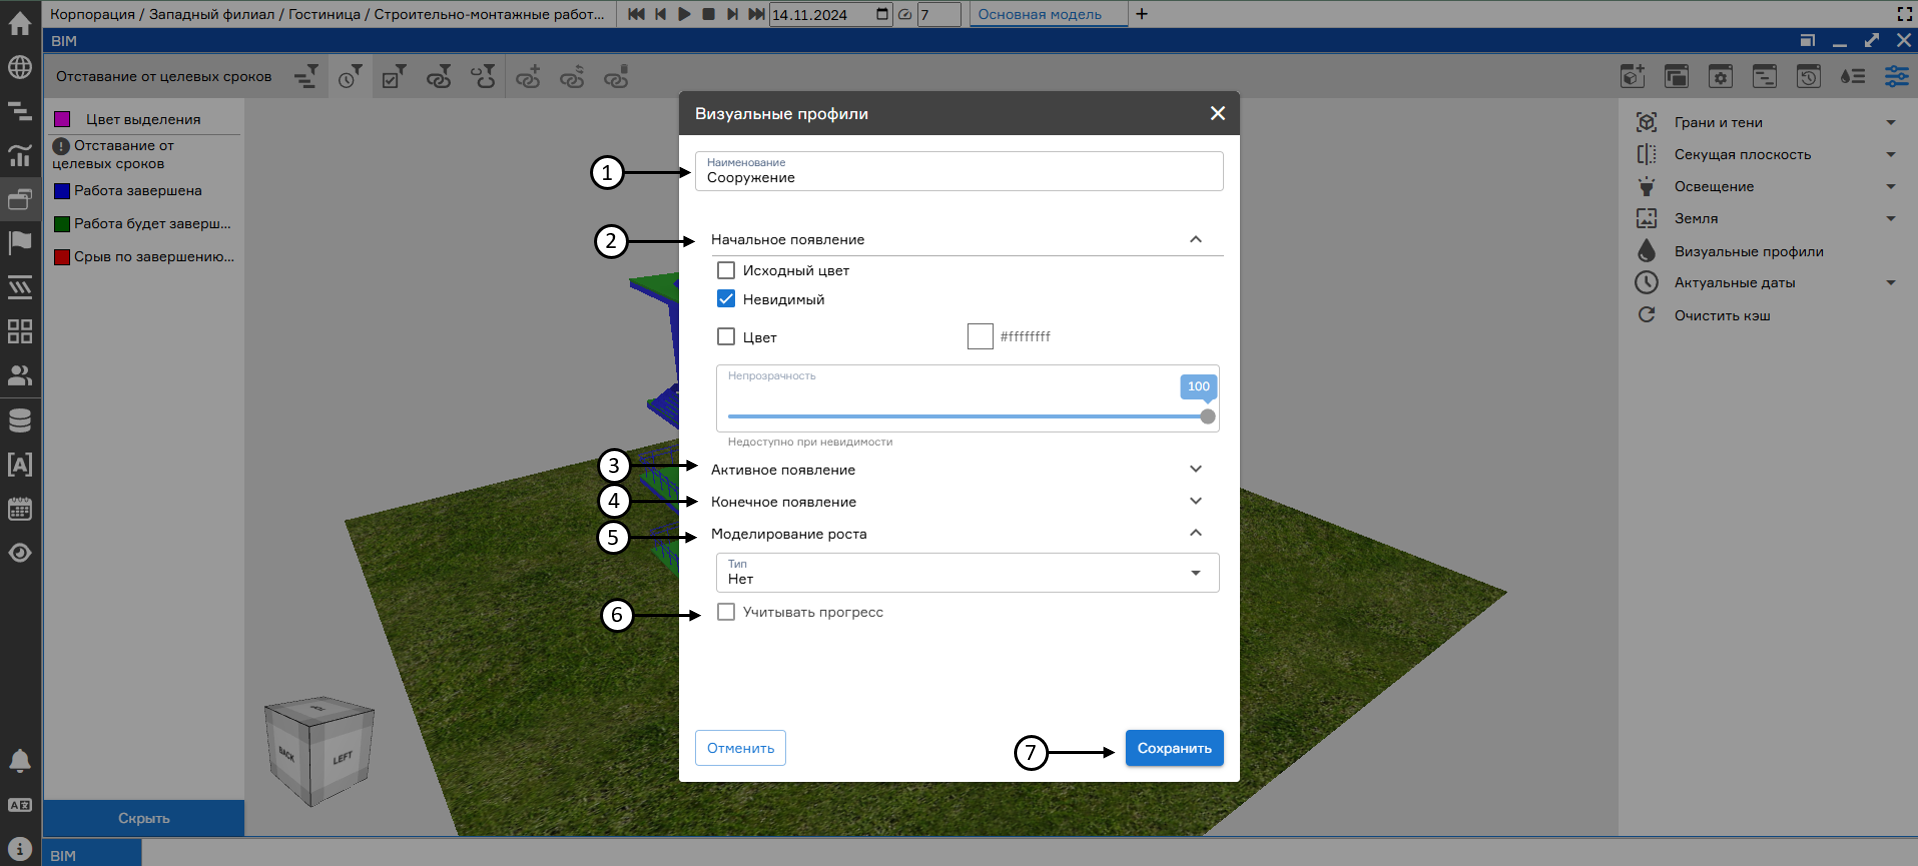Expand Грани и тени options
This screenshot has height=866, width=1918.
1891,123
